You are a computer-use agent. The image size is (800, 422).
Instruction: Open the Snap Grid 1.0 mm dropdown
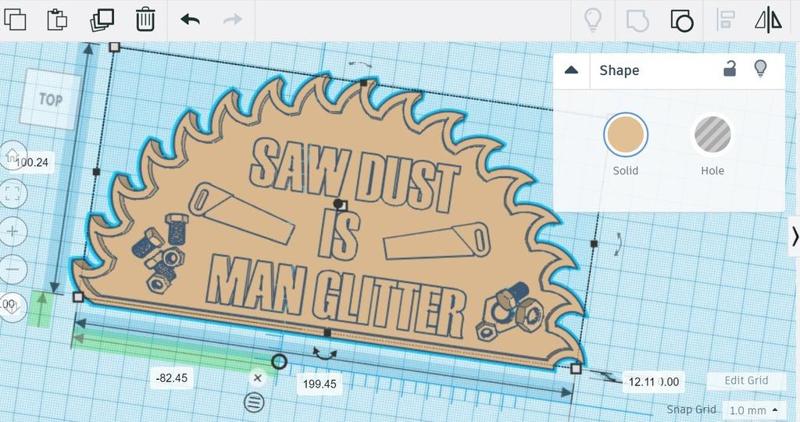[x=754, y=410]
